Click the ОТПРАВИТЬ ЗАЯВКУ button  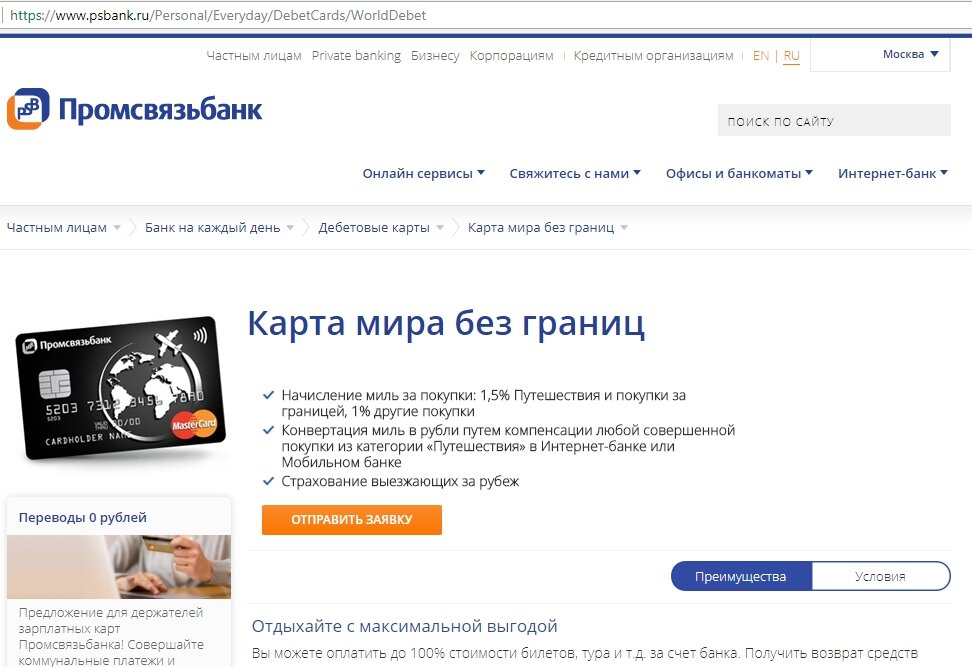351,519
